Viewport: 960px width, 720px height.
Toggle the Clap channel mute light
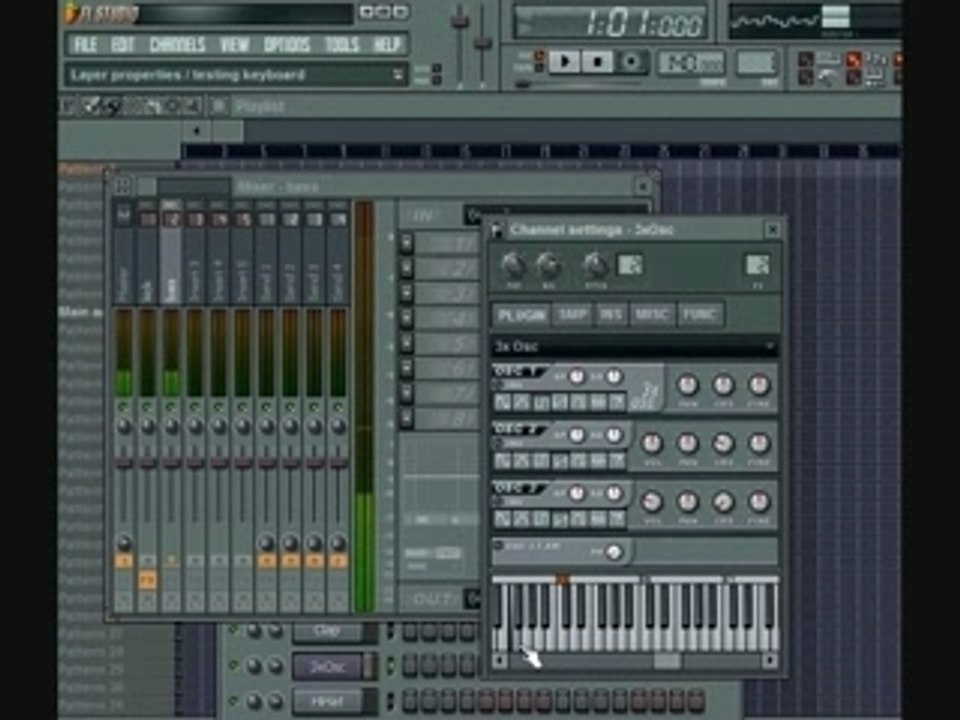click(233, 630)
